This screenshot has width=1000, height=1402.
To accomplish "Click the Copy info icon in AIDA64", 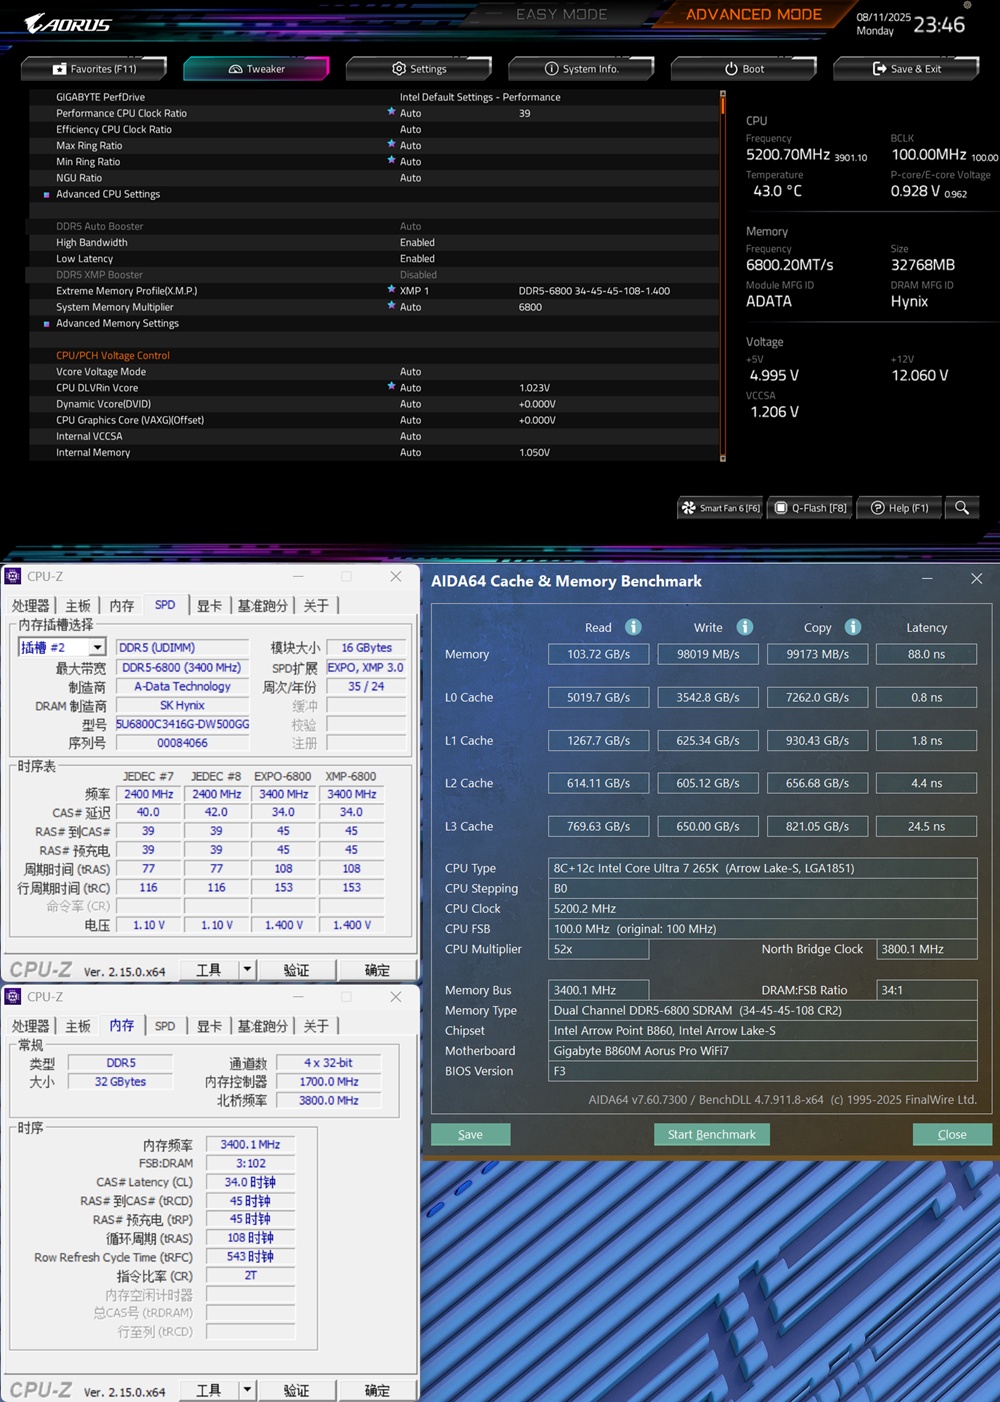I will click(853, 627).
